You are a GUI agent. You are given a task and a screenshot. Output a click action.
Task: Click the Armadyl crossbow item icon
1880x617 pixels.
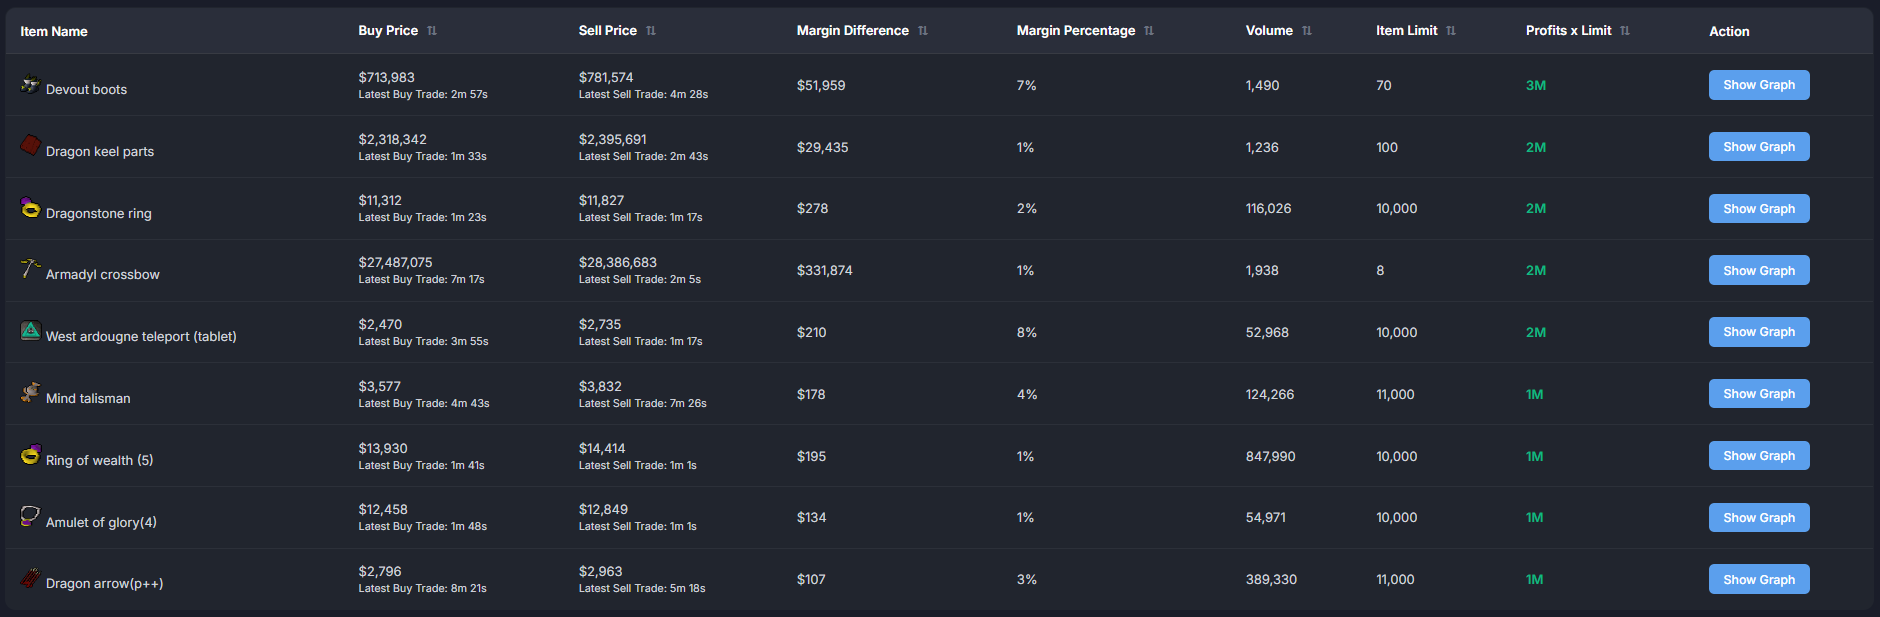coord(31,269)
